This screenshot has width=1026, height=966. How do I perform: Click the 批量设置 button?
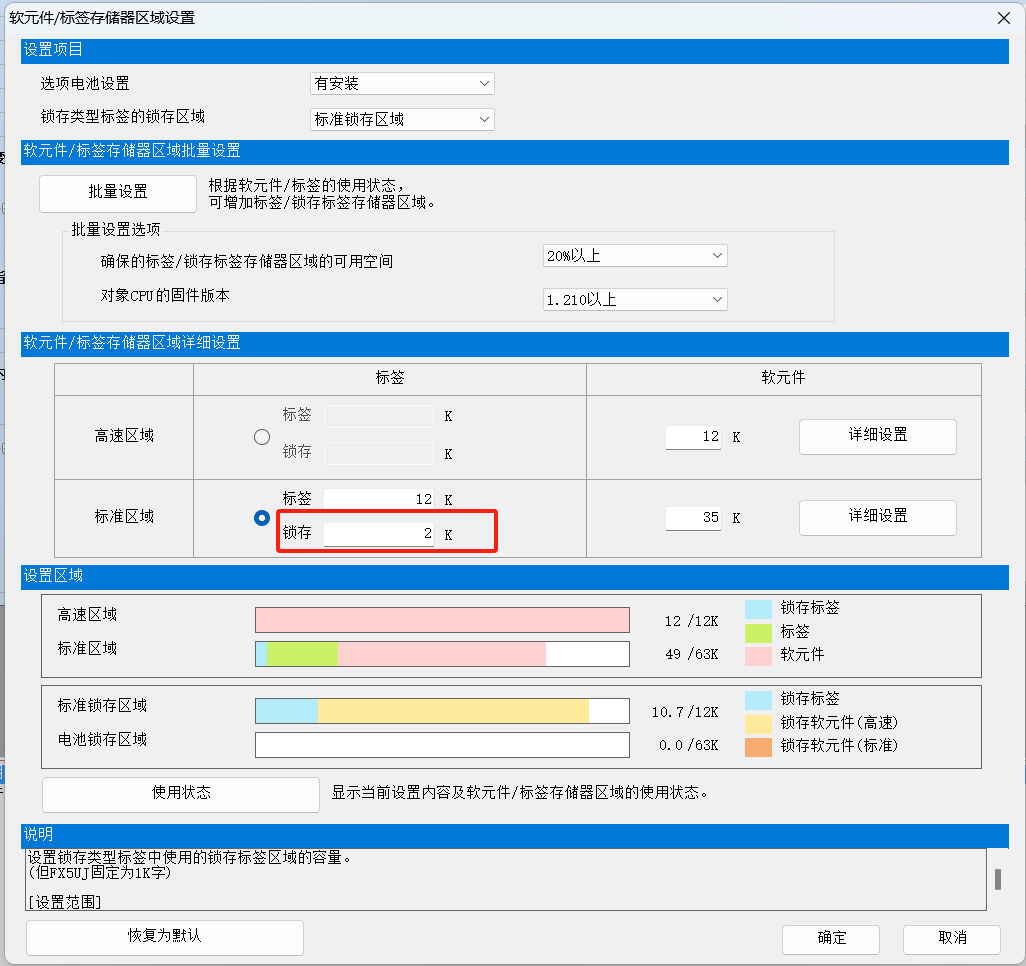coord(118,193)
